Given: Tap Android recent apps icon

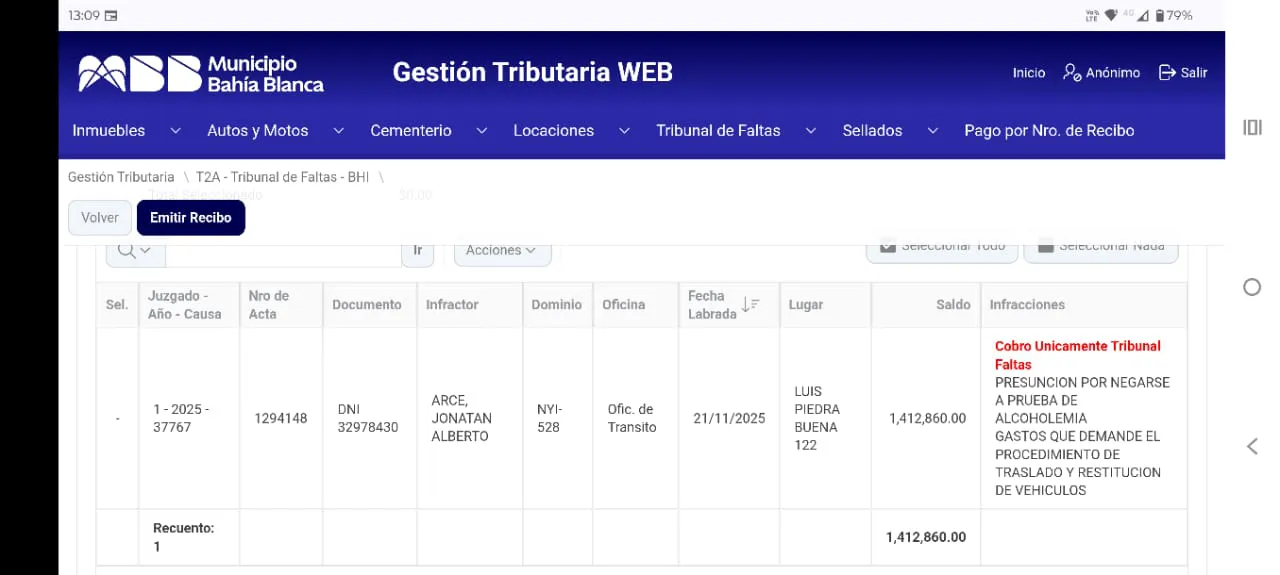Looking at the screenshot, I should coord(1251,127).
